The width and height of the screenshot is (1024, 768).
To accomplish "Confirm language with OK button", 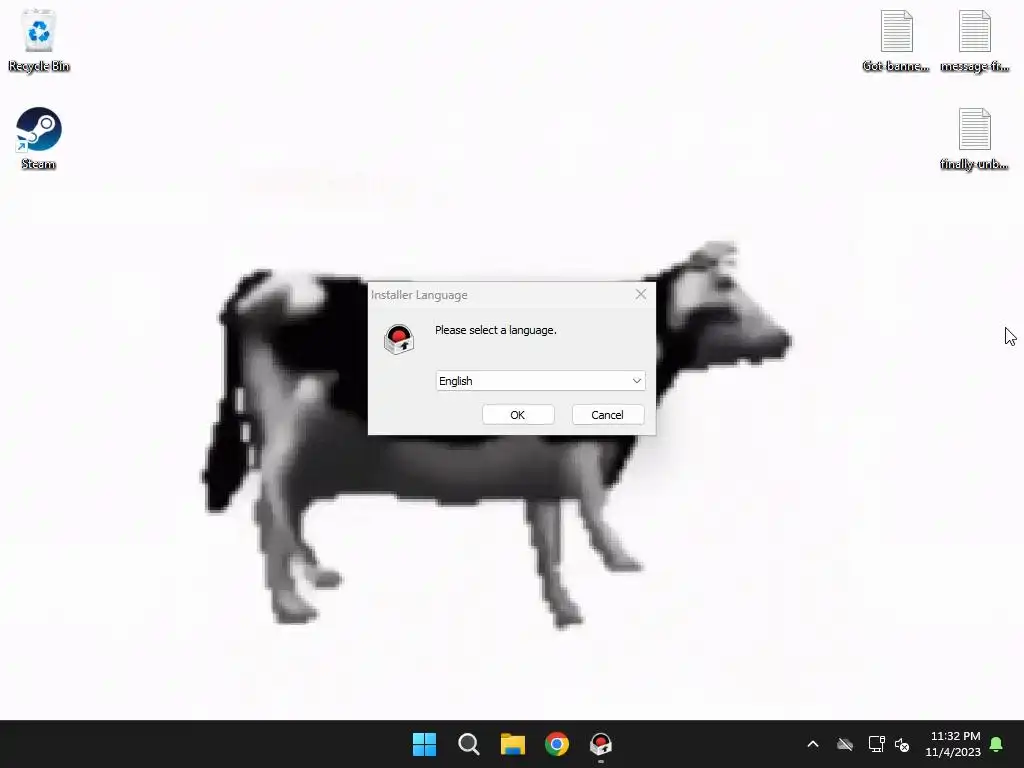I will point(518,415).
